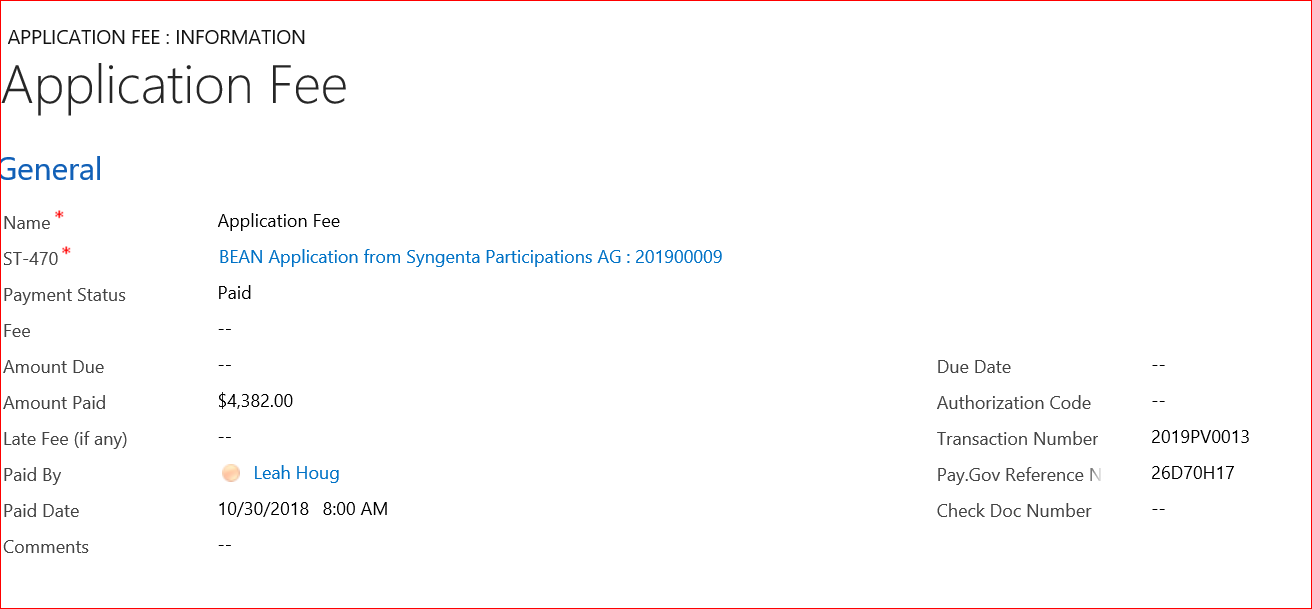Click the empty Authorization Code field
The height and width of the screenshot is (609, 1312).
(x=1159, y=401)
